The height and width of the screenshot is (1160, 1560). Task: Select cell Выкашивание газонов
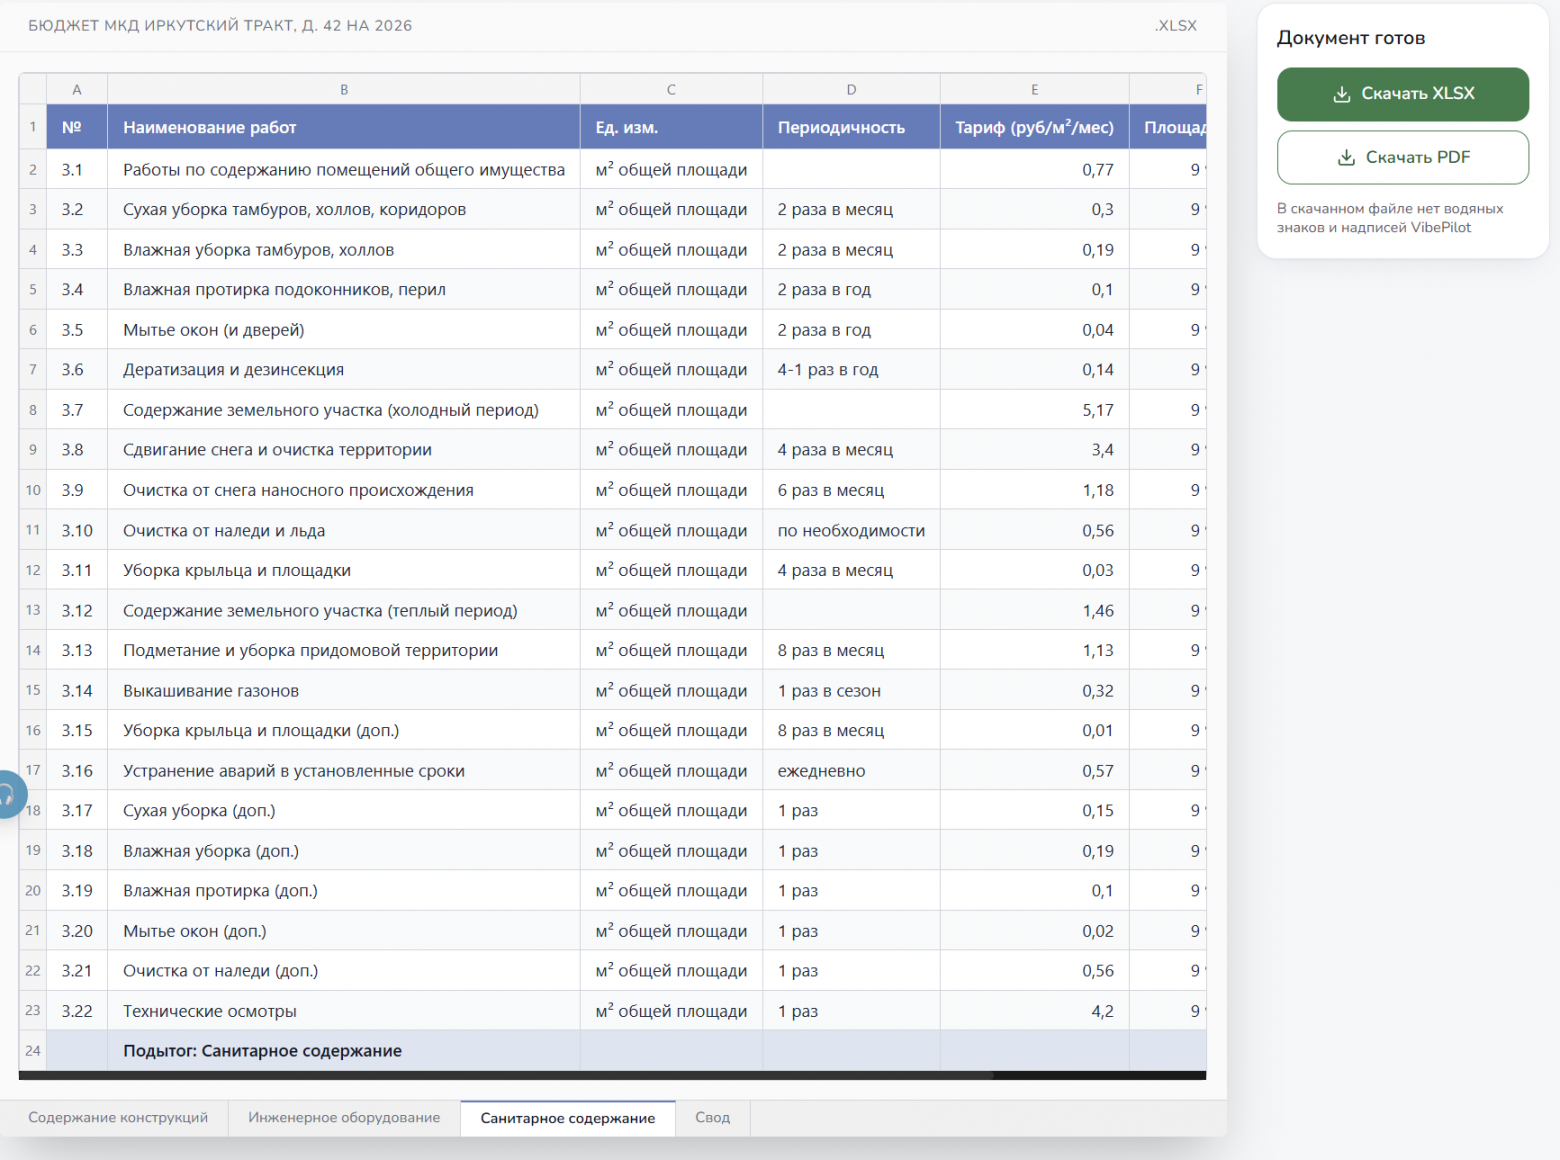(x=344, y=691)
